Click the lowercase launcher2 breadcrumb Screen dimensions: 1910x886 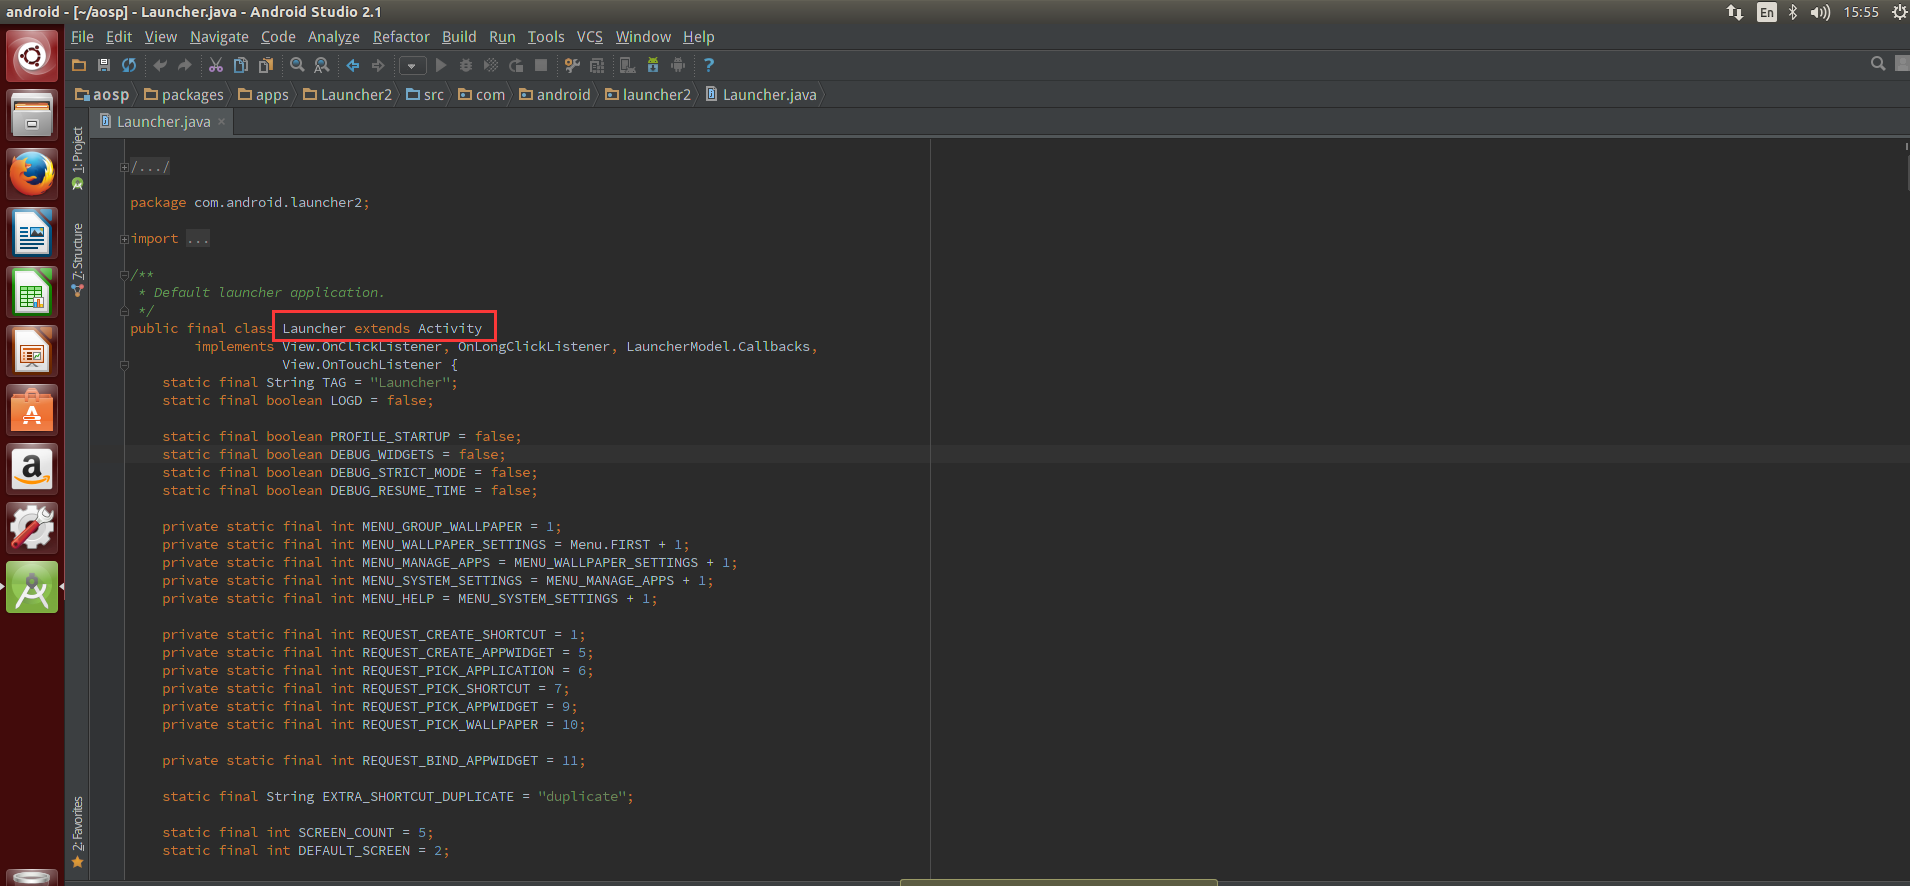point(648,95)
